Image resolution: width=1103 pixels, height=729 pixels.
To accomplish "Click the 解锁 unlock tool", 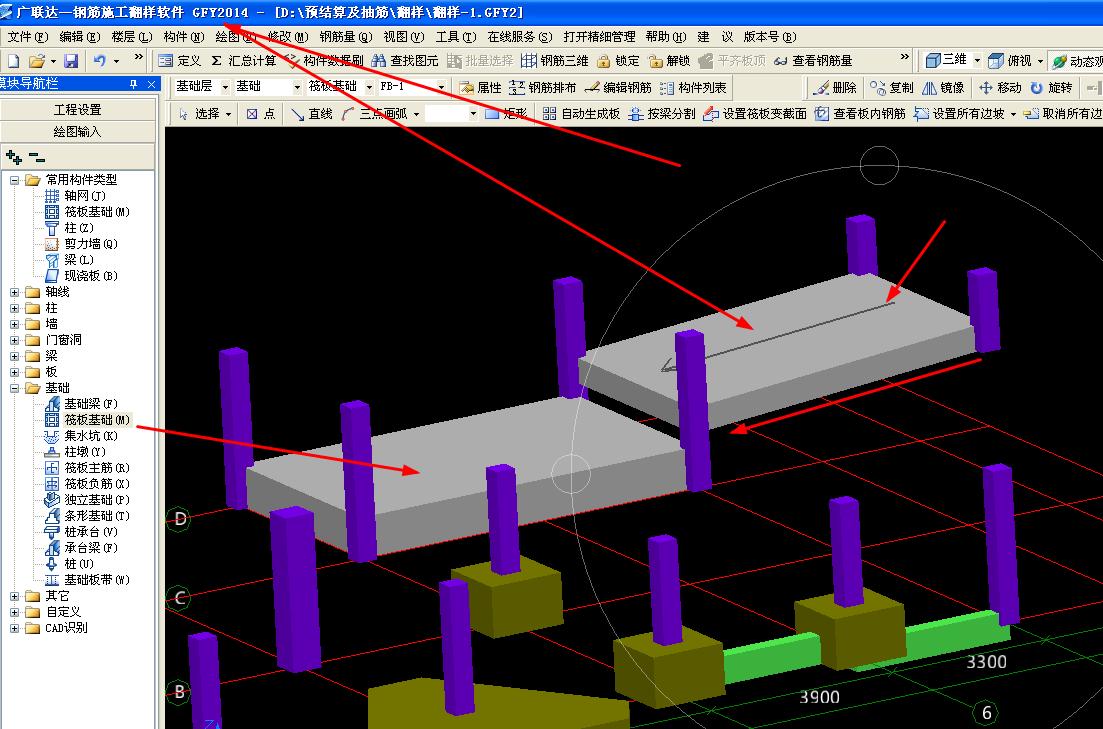I will [670, 61].
